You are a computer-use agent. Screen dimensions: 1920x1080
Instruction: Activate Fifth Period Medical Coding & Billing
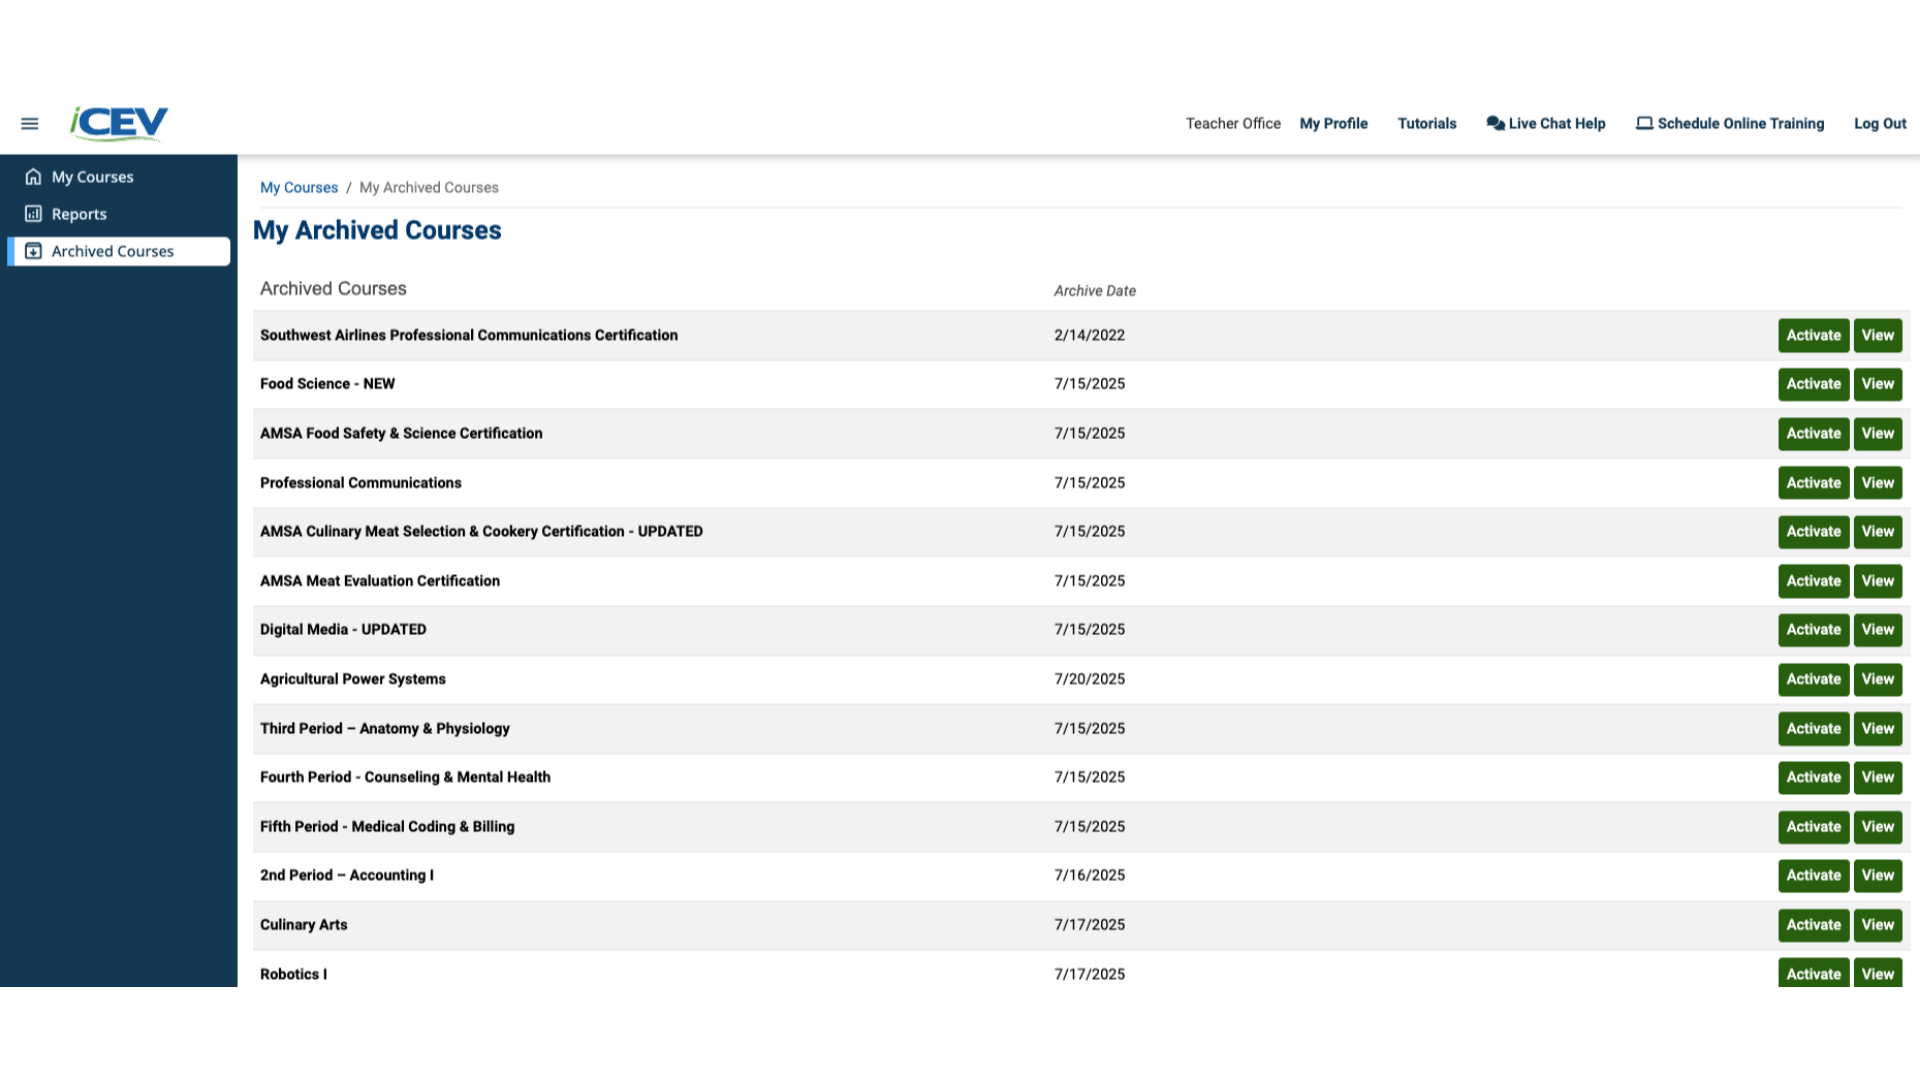click(1813, 827)
